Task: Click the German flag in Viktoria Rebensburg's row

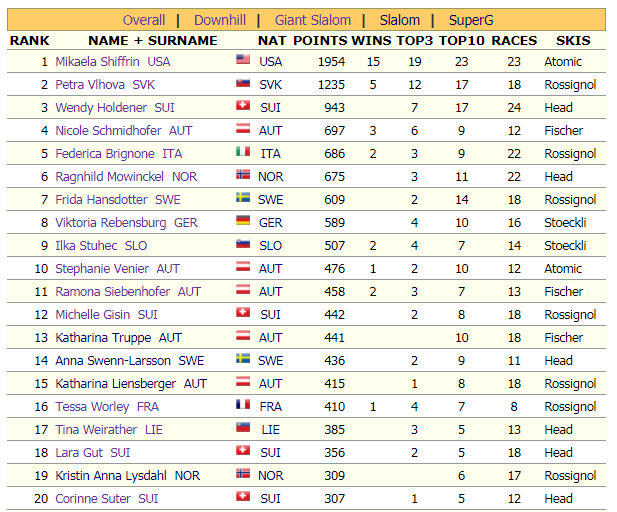Action: pos(242,222)
